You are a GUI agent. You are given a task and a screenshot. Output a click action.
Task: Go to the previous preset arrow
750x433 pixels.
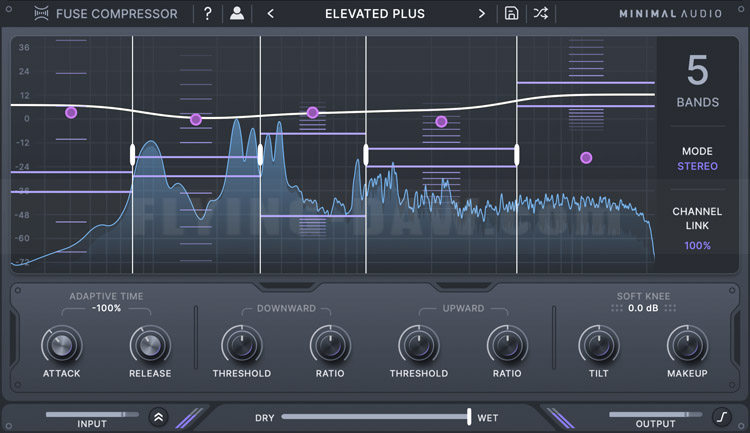point(271,14)
